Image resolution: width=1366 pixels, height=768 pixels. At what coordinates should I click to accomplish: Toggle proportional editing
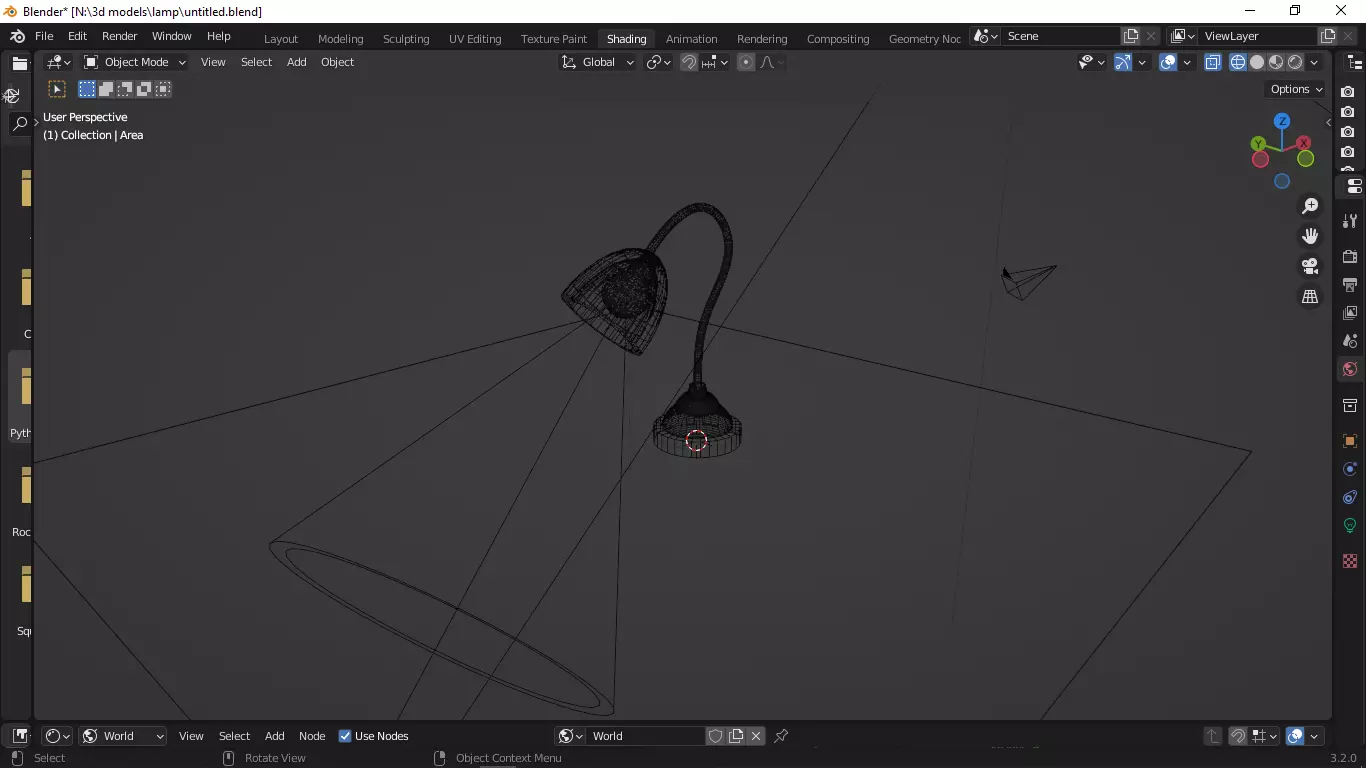(x=746, y=62)
